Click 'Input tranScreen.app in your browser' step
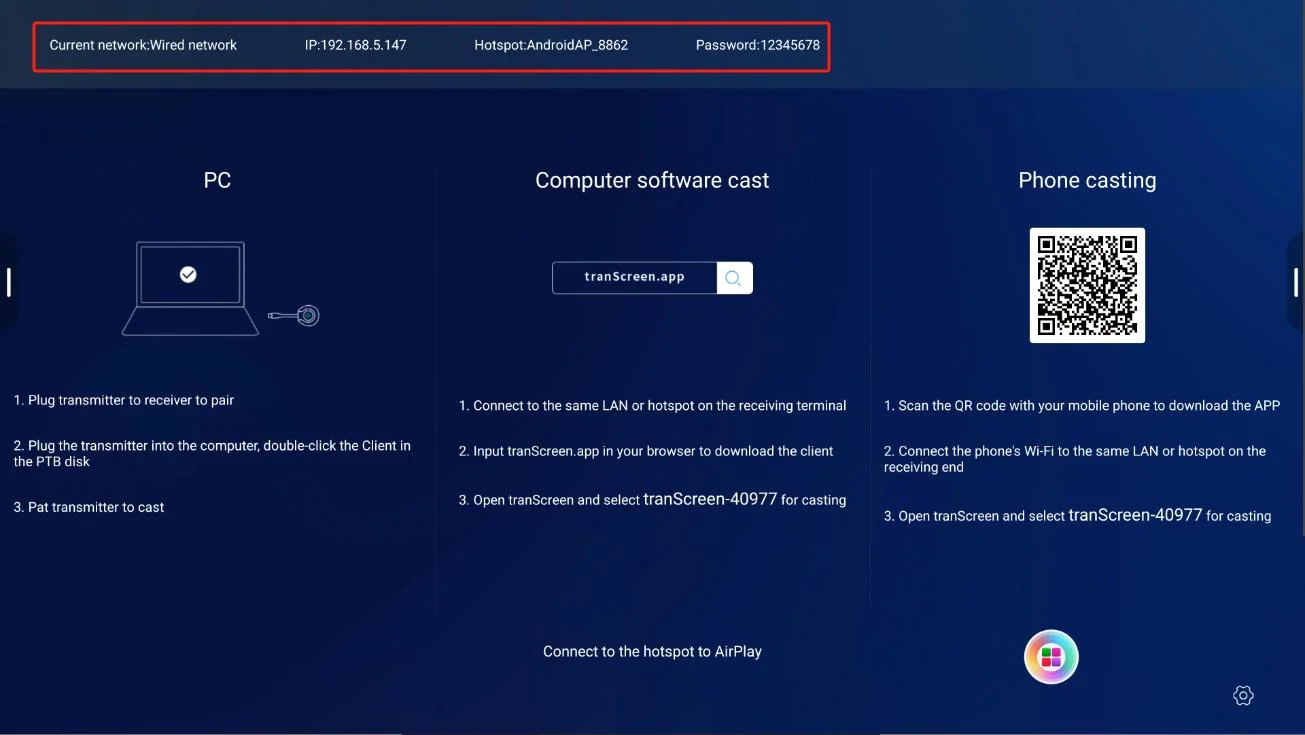 coord(646,451)
